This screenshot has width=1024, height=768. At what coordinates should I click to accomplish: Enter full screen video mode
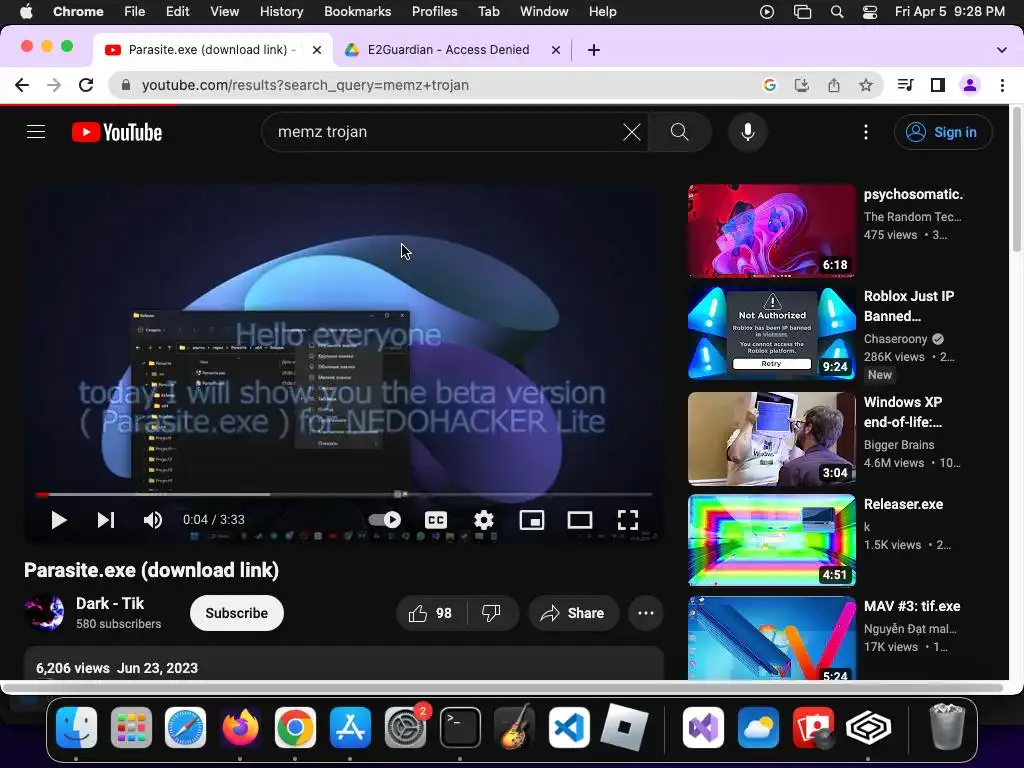click(628, 520)
